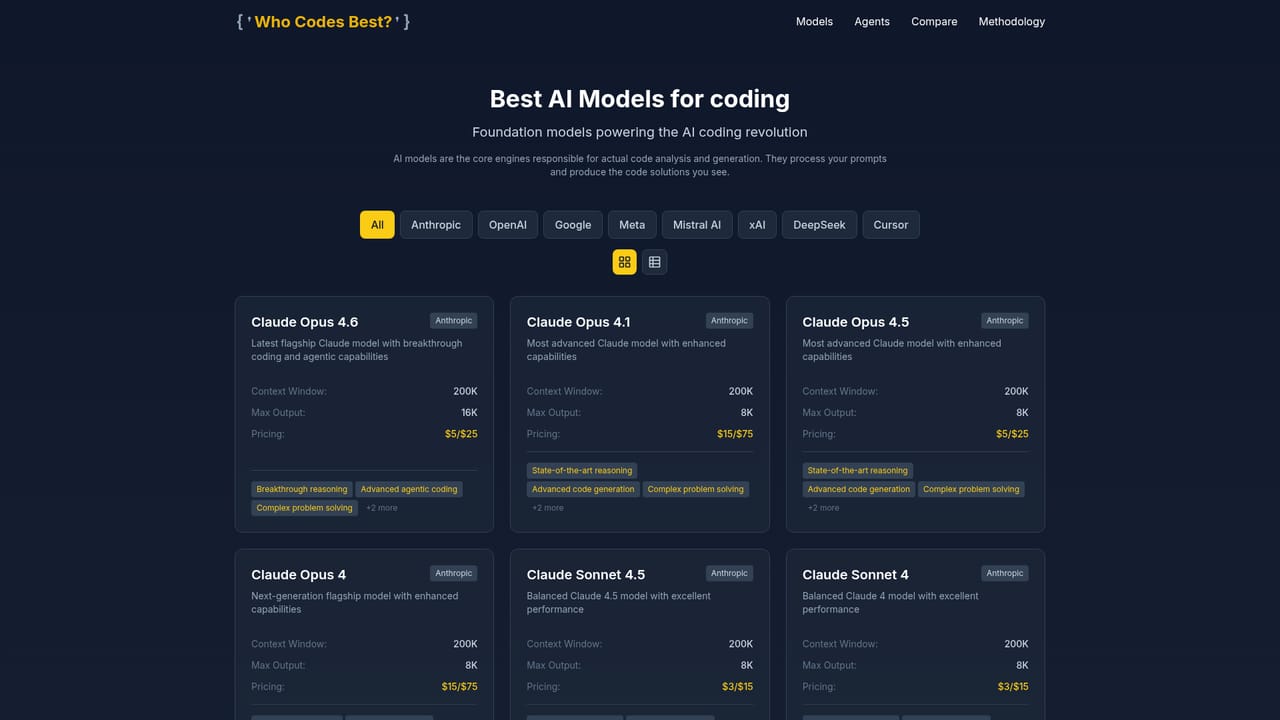
Task: Click $3/$15 pricing on Claude Sonnet 4
Action: click(1013, 687)
